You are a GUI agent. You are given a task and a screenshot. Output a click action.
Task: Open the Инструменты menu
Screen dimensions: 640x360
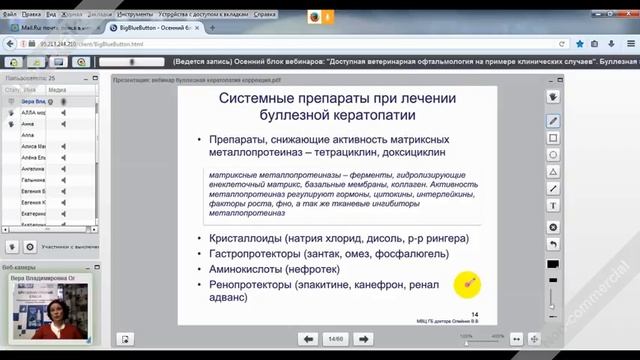(135, 14)
